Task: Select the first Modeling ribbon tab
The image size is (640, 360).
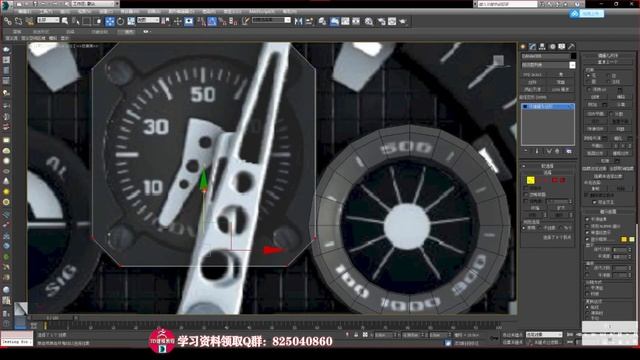Action: 17,31
